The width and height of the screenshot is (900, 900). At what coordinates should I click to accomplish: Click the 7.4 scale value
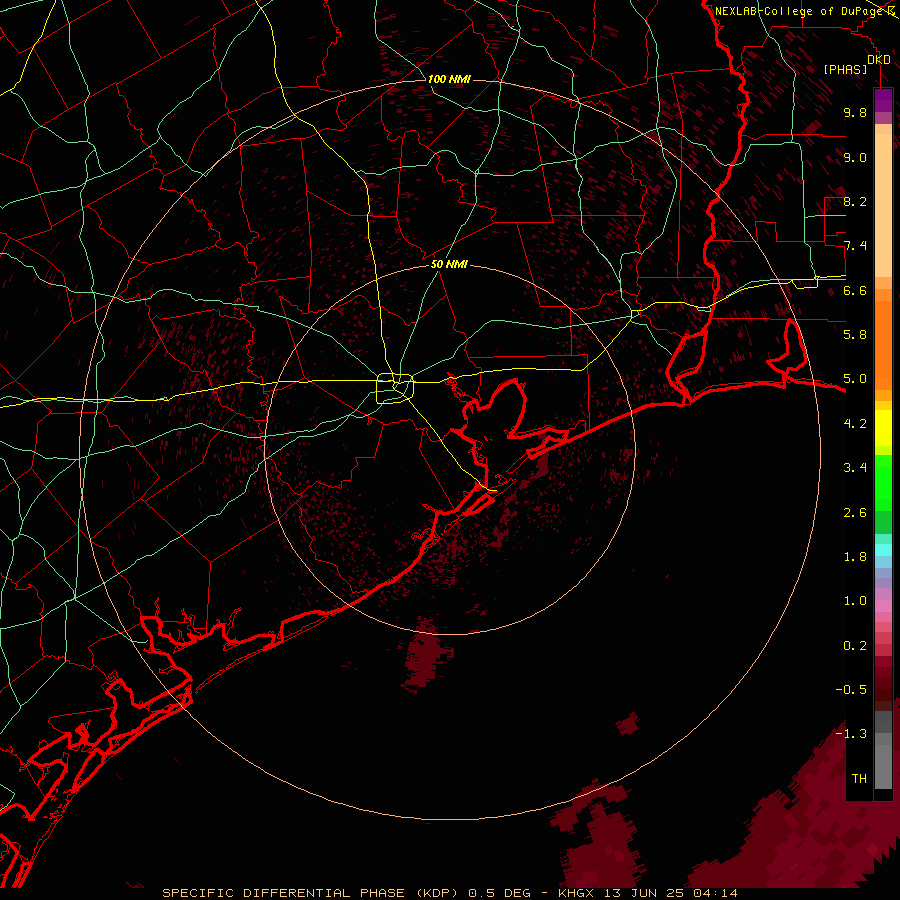855,246
